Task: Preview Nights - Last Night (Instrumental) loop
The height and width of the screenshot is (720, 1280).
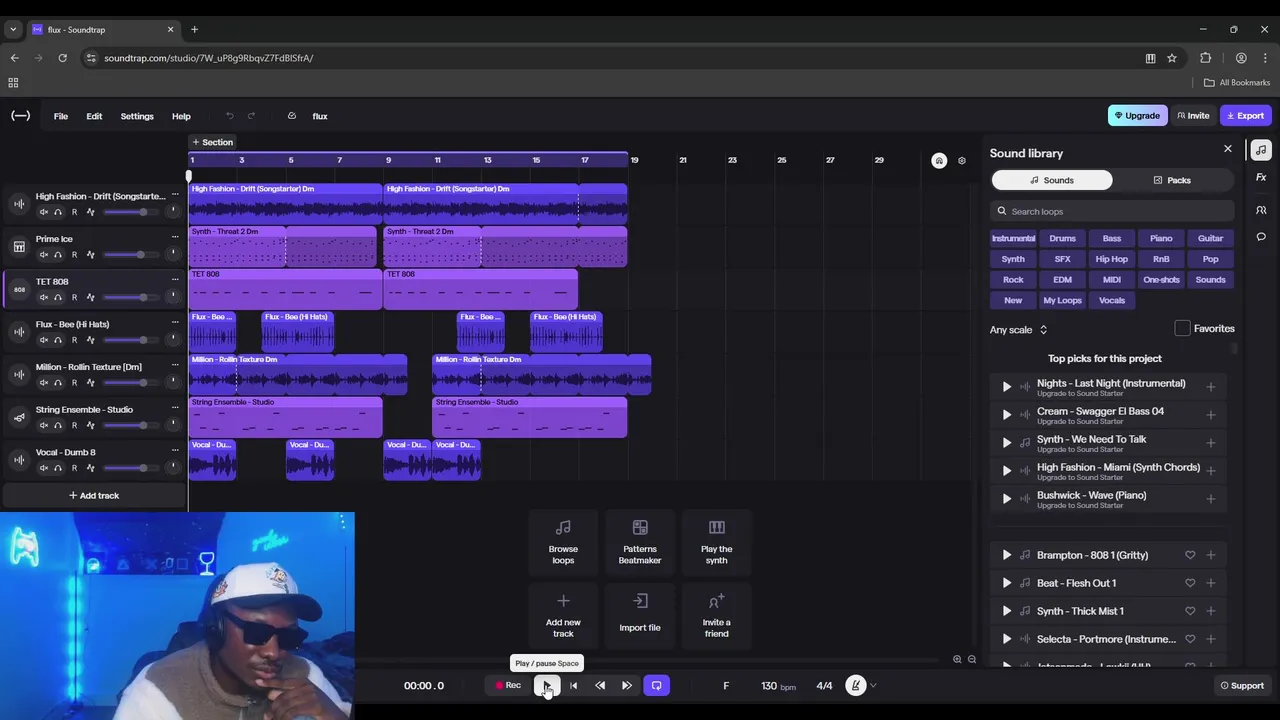Action: [1006, 387]
